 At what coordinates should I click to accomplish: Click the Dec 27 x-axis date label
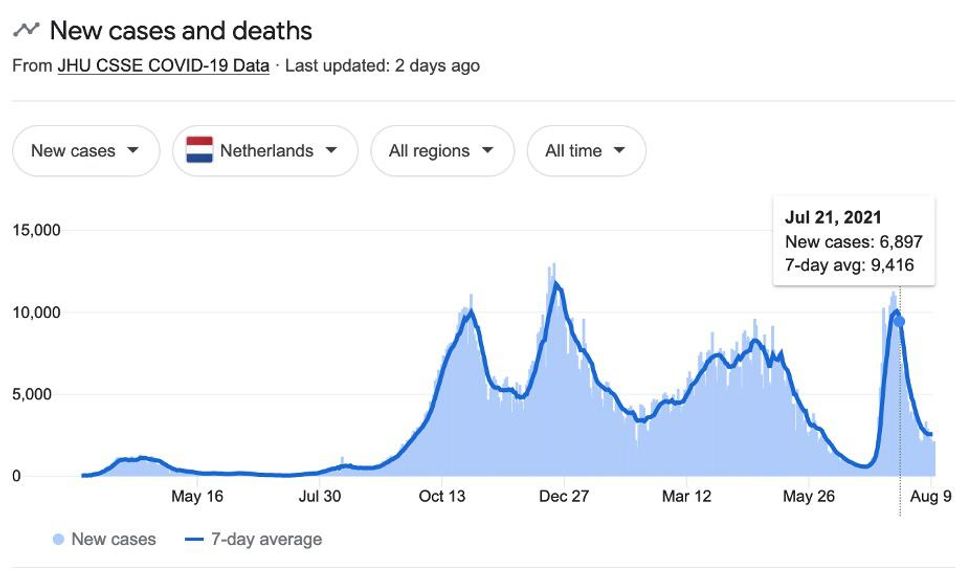click(x=565, y=496)
